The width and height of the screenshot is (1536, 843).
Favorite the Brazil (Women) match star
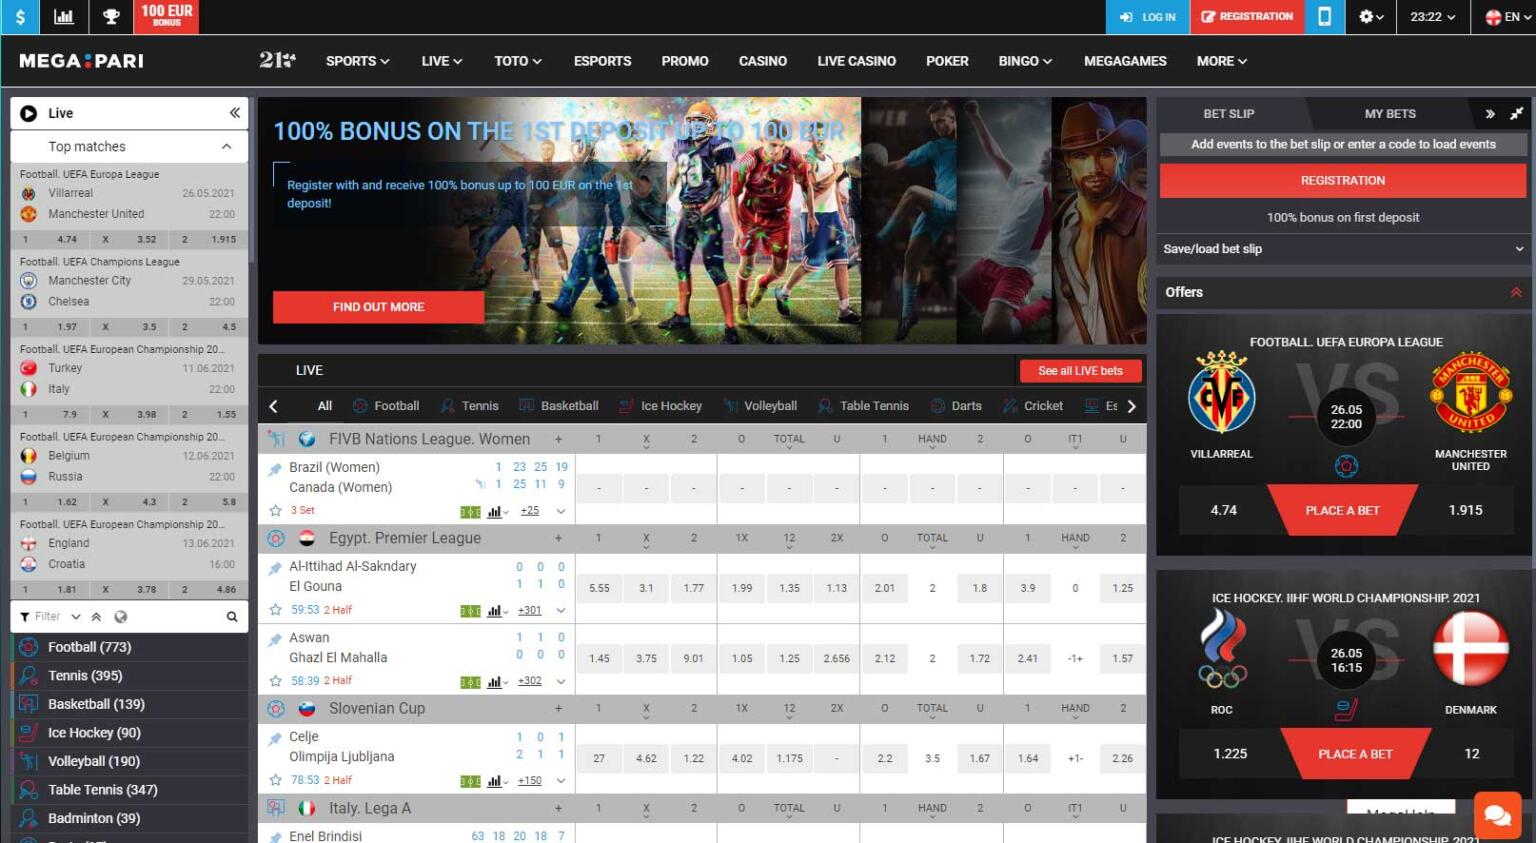click(275, 510)
